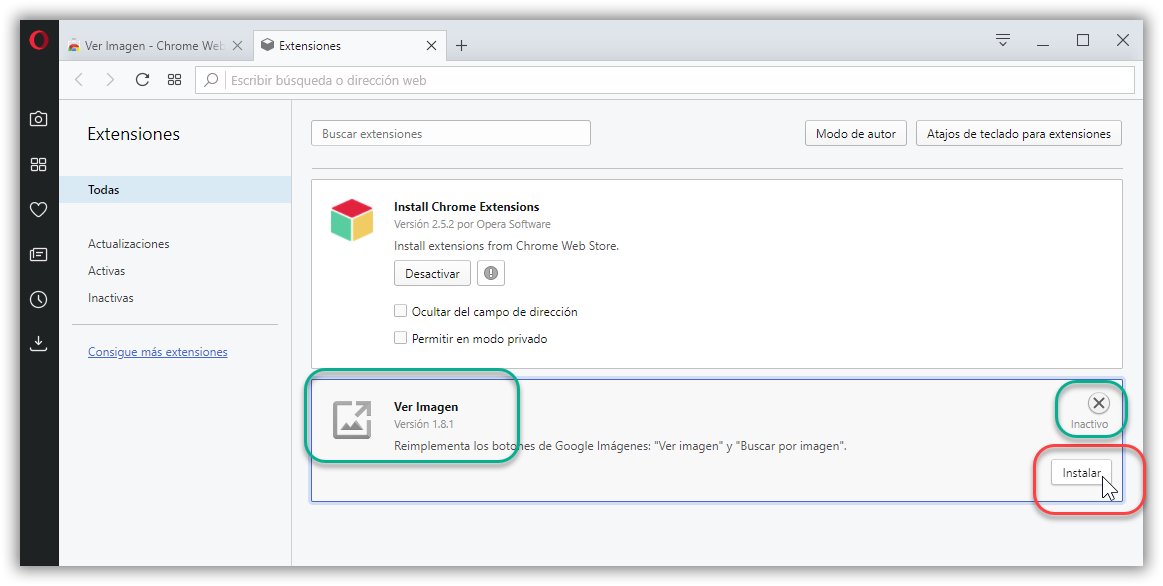Image resolution: width=1163 pixels, height=586 pixels.
Task: Remove Ver Imagen with the X icon
Action: (x=1098, y=403)
